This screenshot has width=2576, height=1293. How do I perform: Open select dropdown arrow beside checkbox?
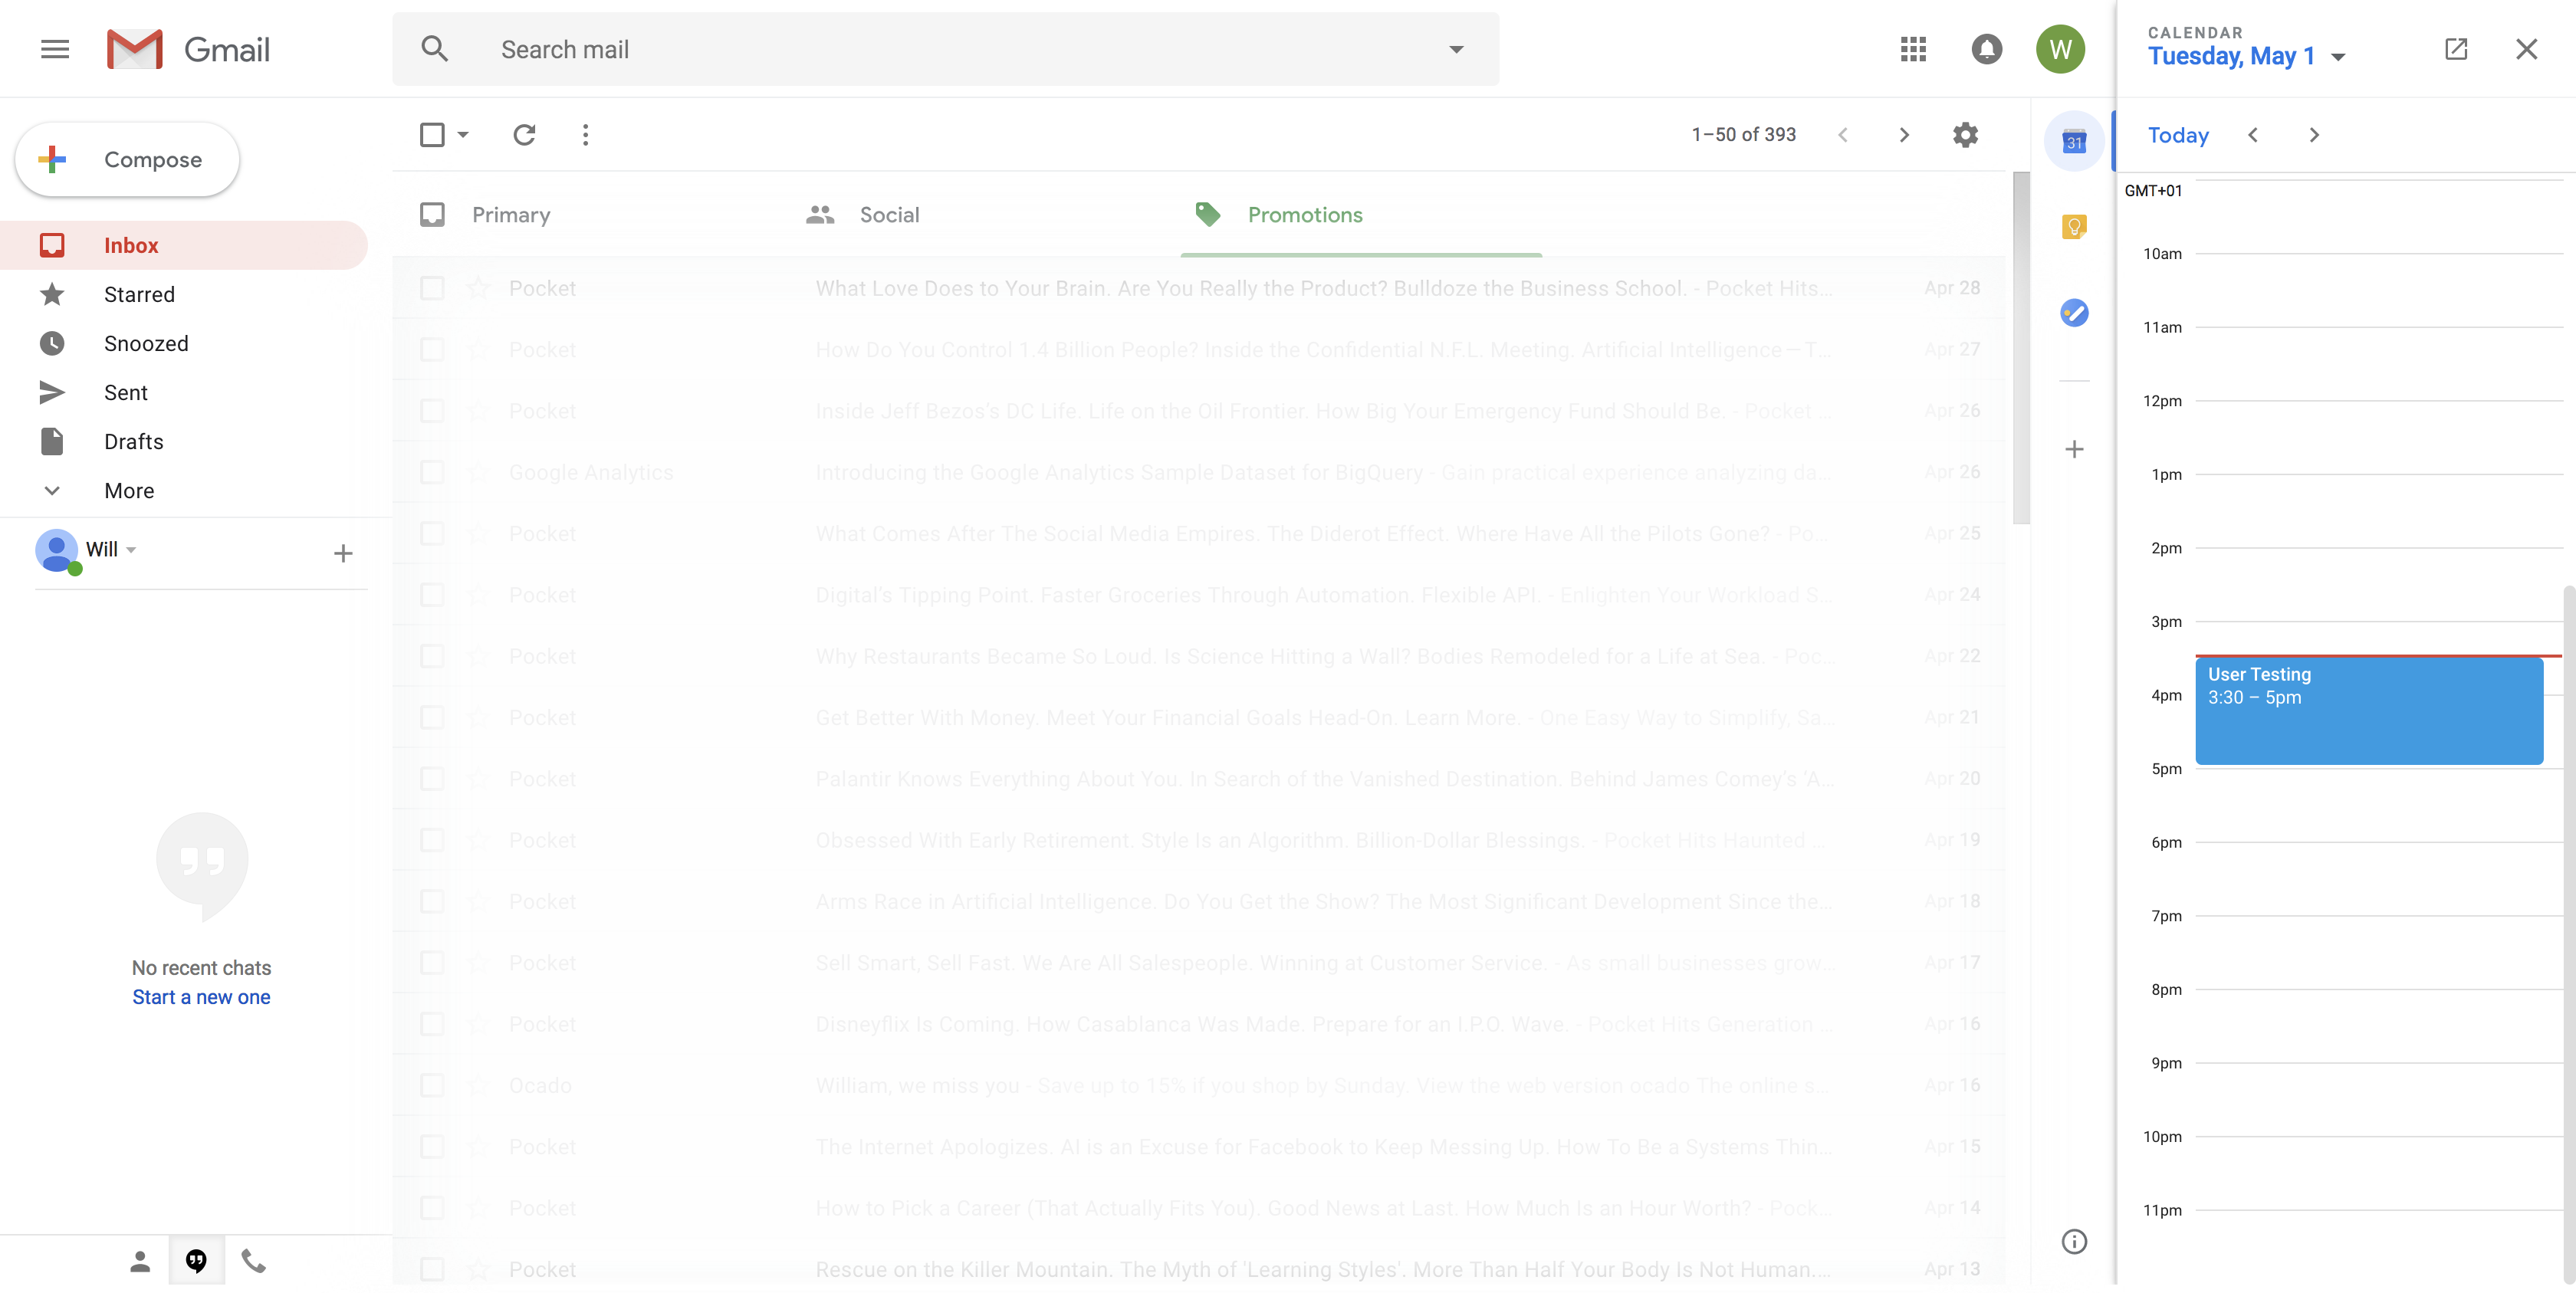click(463, 135)
